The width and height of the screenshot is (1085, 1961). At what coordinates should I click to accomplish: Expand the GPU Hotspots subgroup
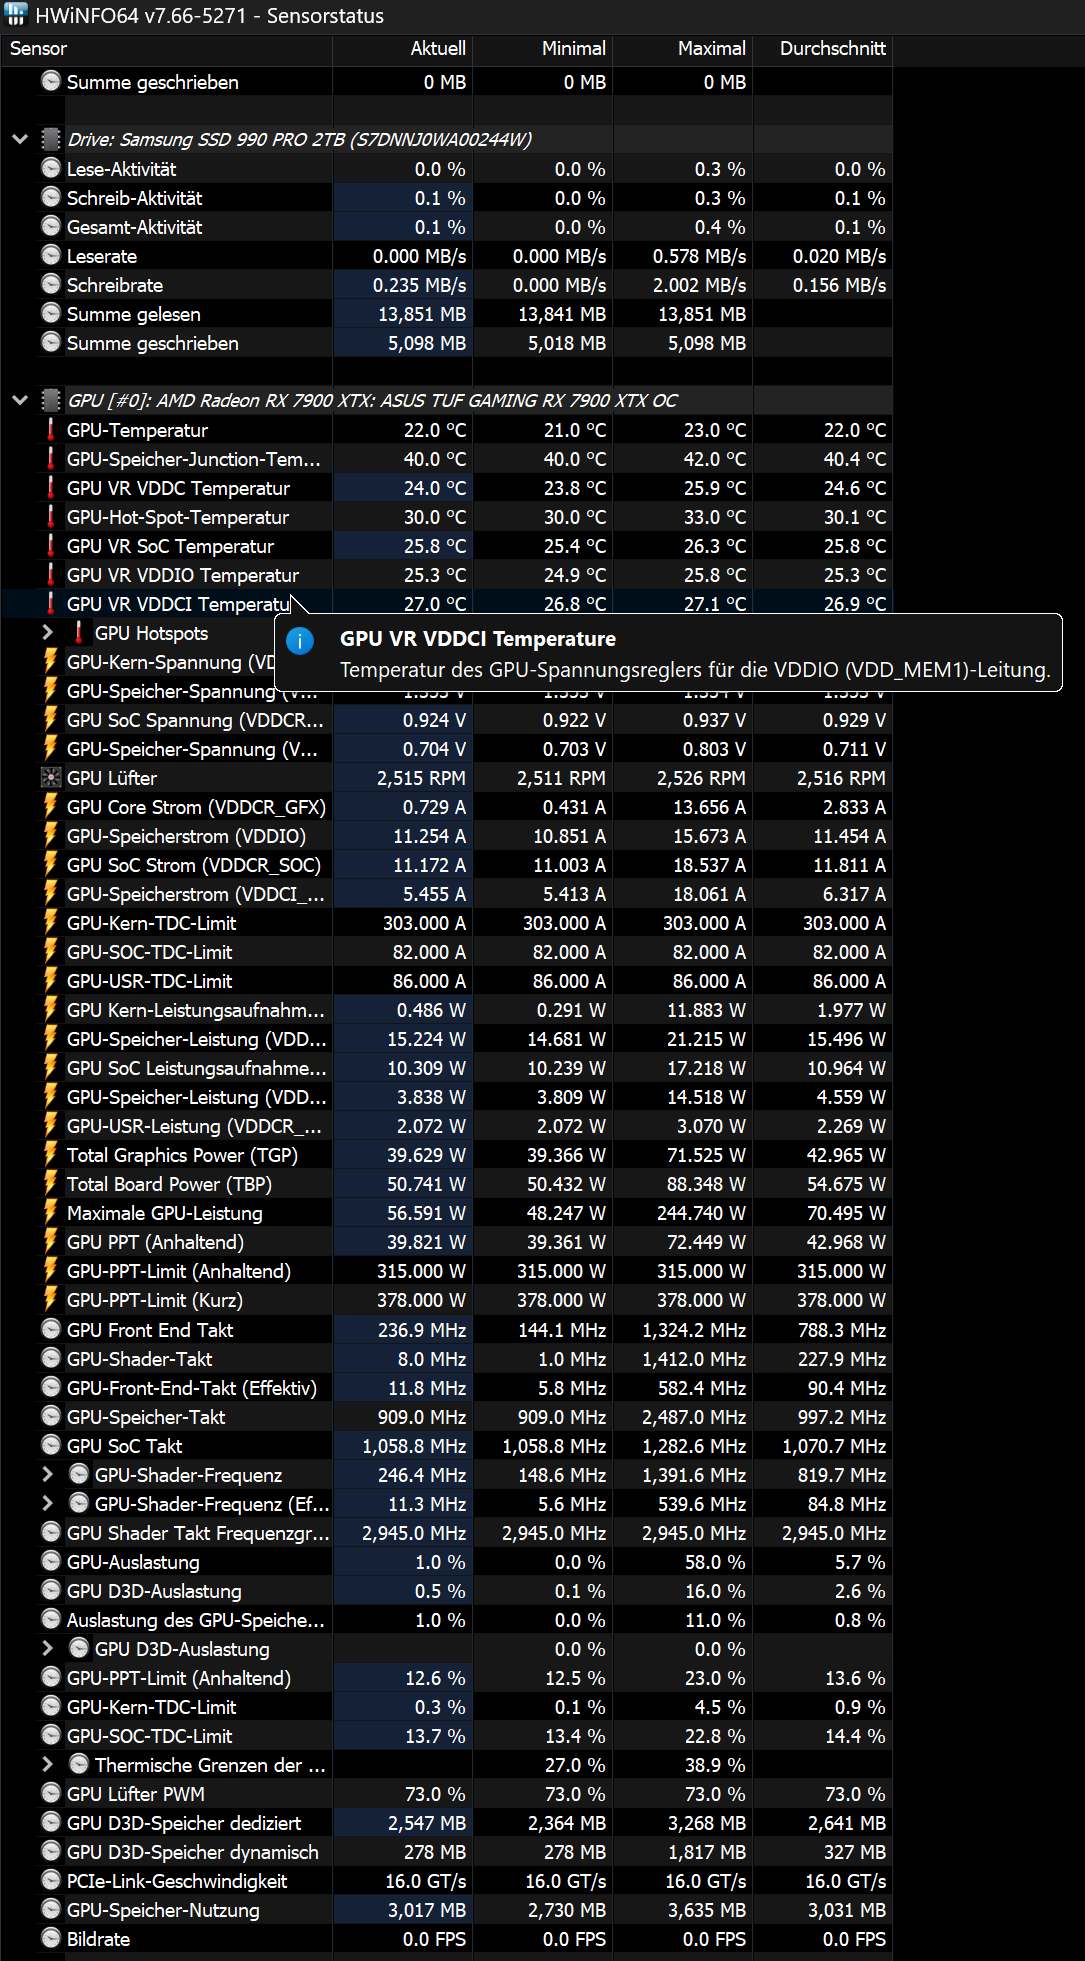pyautogui.click(x=48, y=632)
